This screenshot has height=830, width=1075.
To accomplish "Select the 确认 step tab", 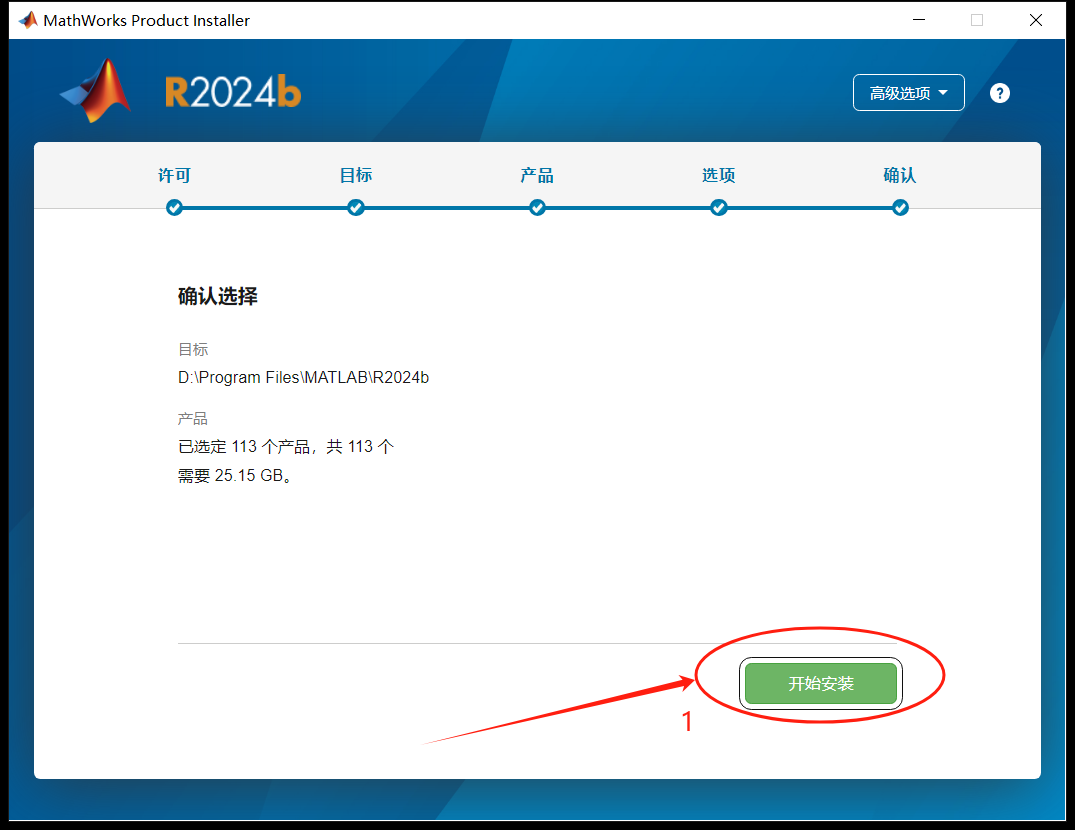I will tap(899, 175).
